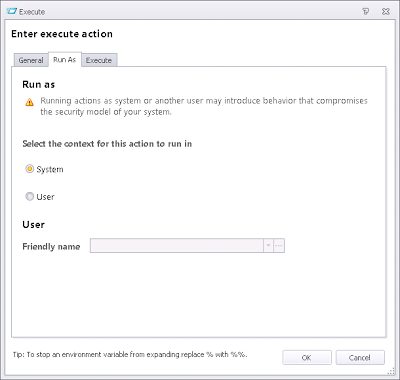Click the environment variable tip text

[x=130, y=354]
